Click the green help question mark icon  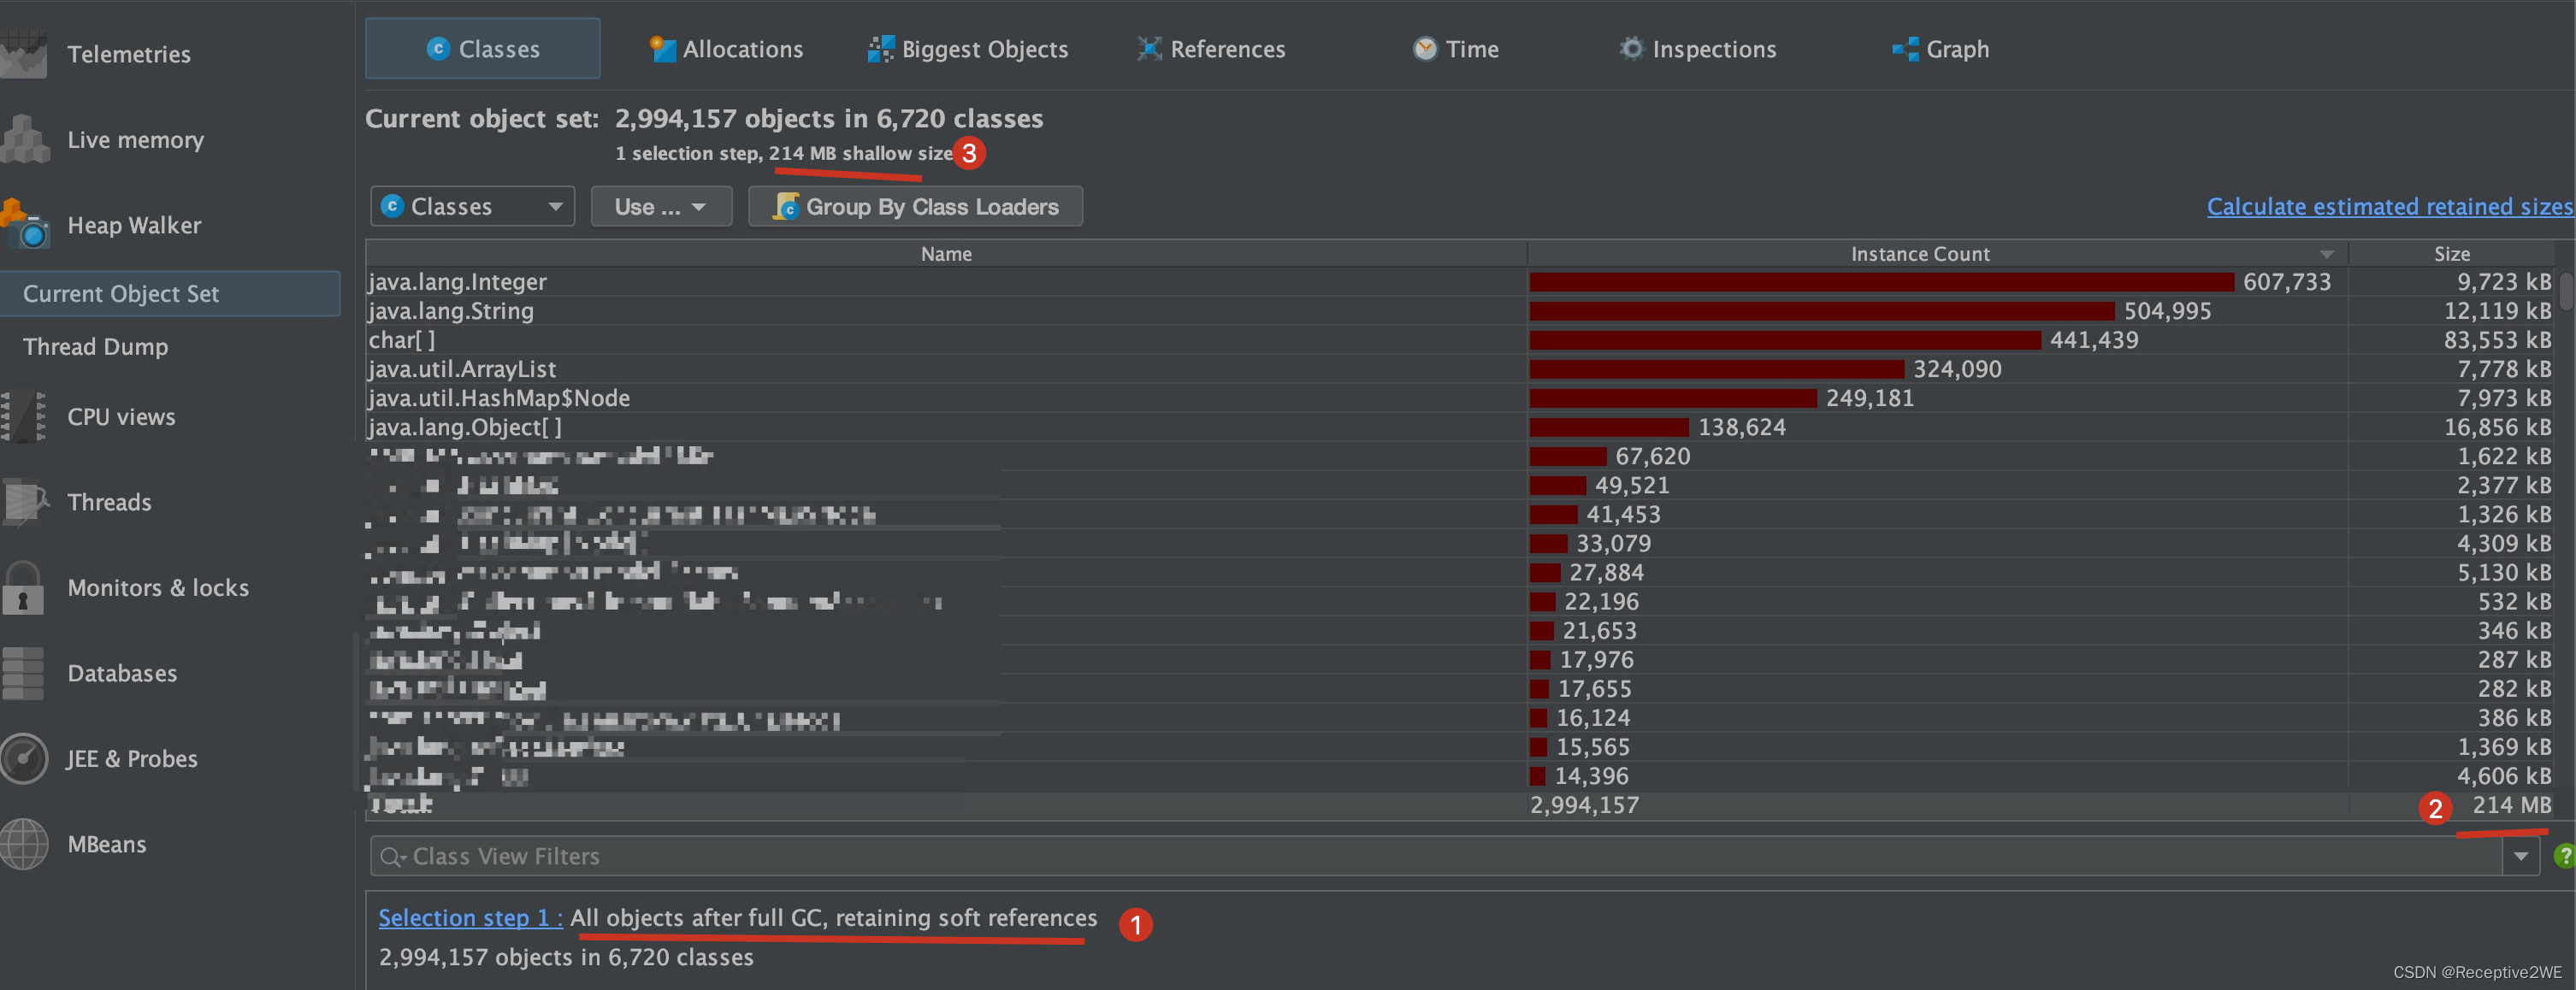[x=2564, y=856]
